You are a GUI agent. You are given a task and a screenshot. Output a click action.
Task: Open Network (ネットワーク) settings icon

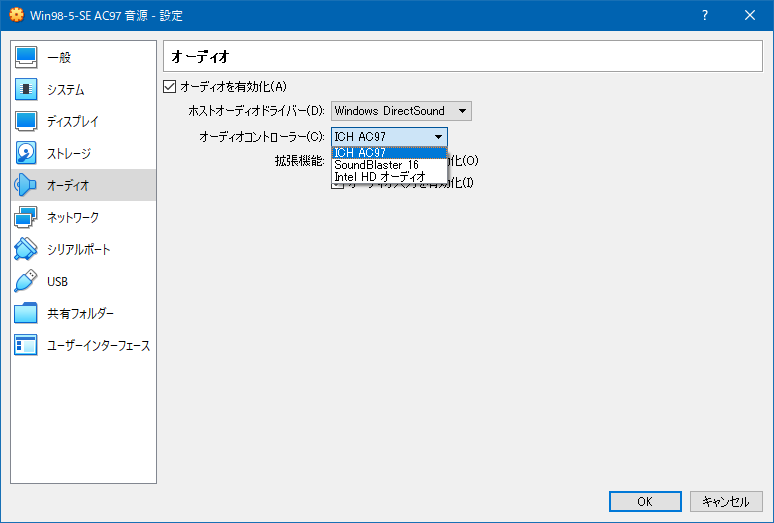click(x=26, y=217)
